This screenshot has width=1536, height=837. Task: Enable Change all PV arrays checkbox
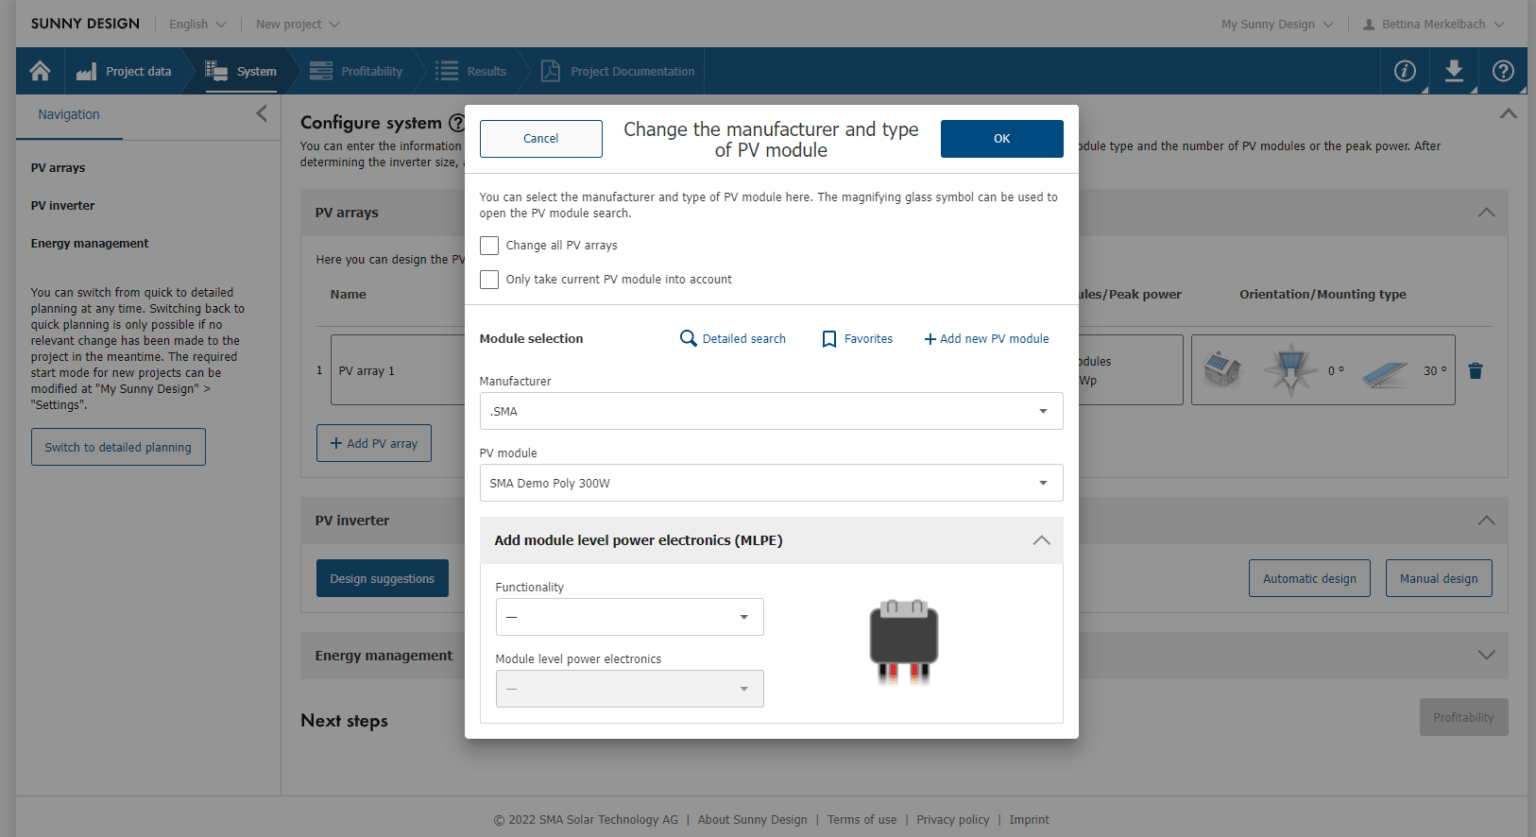(489, 246)
